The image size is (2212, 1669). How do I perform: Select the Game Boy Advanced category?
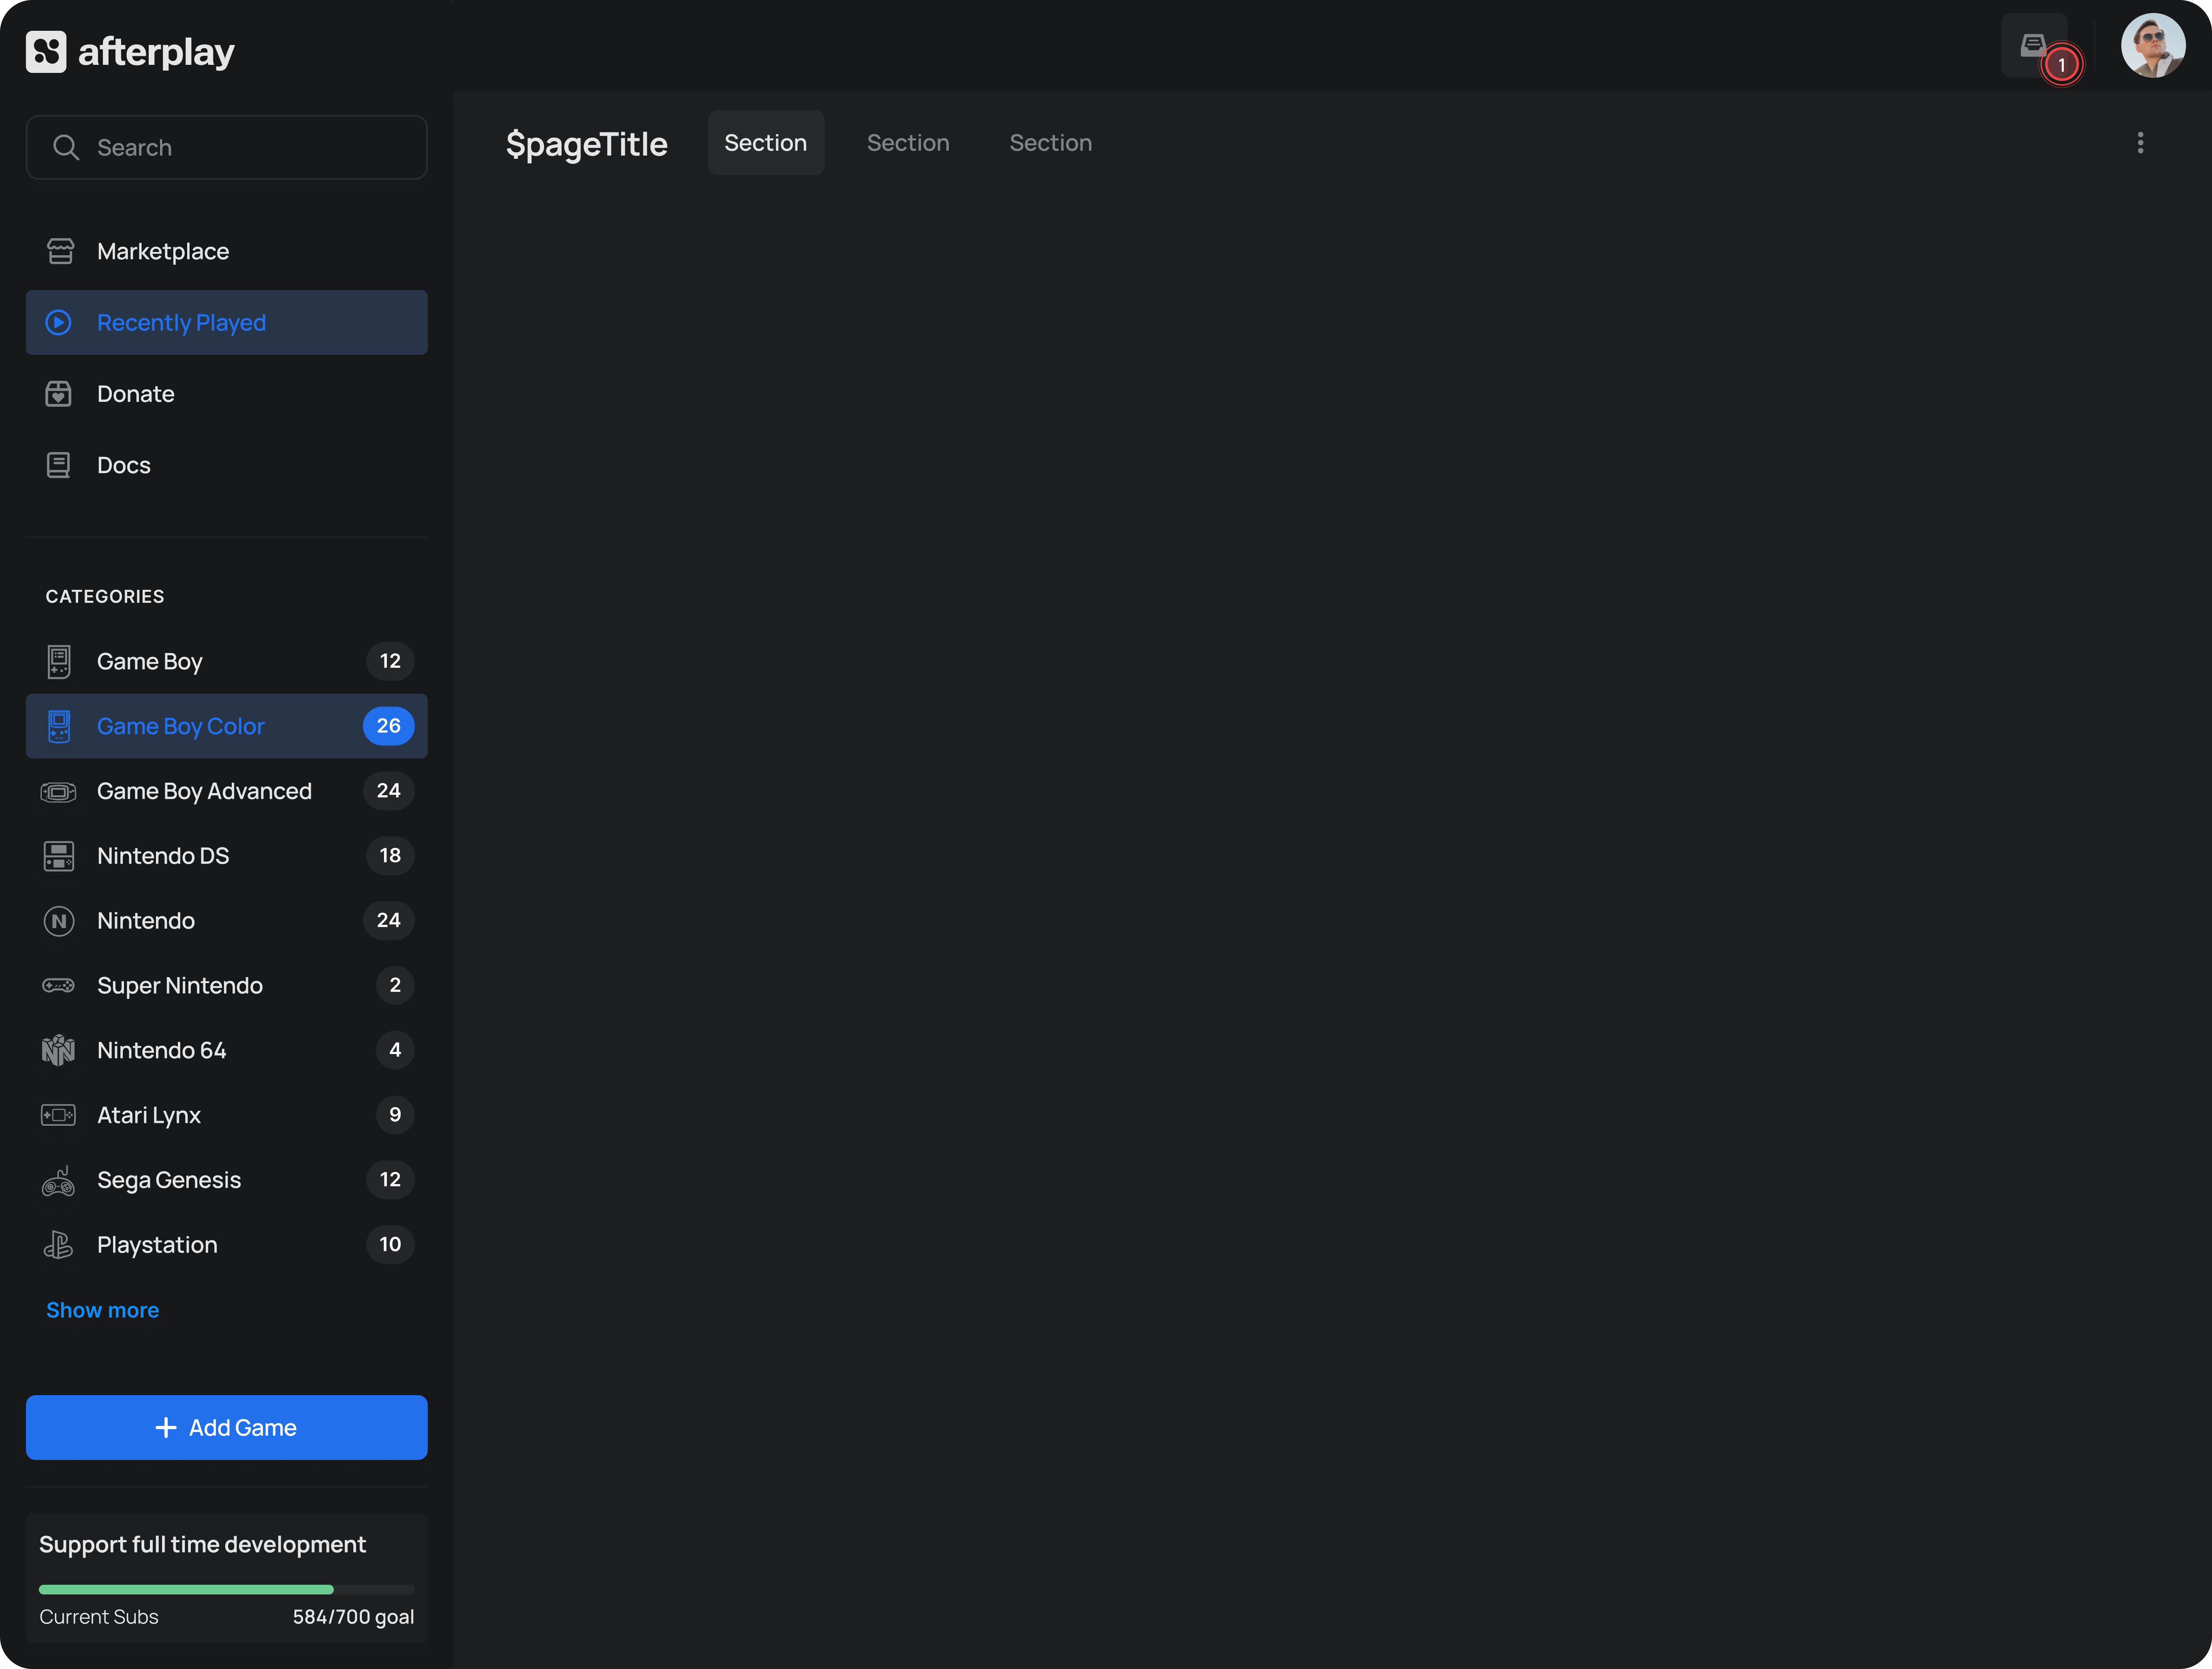pyautogui.click(x=204, y=791)
